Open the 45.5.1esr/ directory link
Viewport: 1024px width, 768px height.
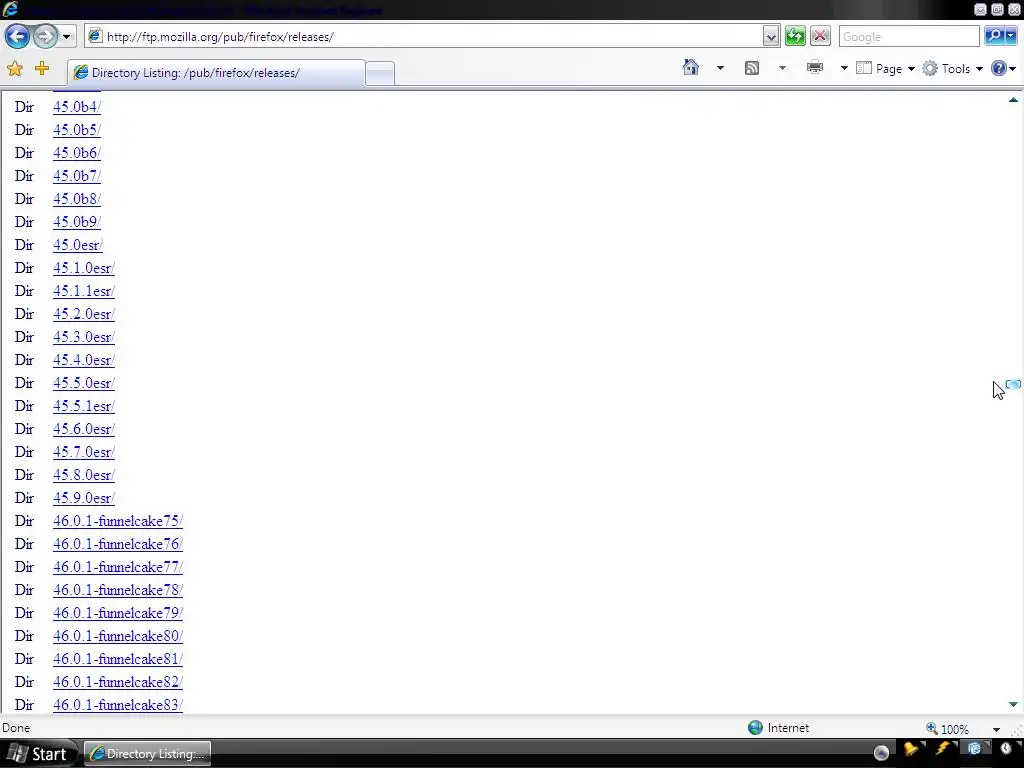[84, 406]
